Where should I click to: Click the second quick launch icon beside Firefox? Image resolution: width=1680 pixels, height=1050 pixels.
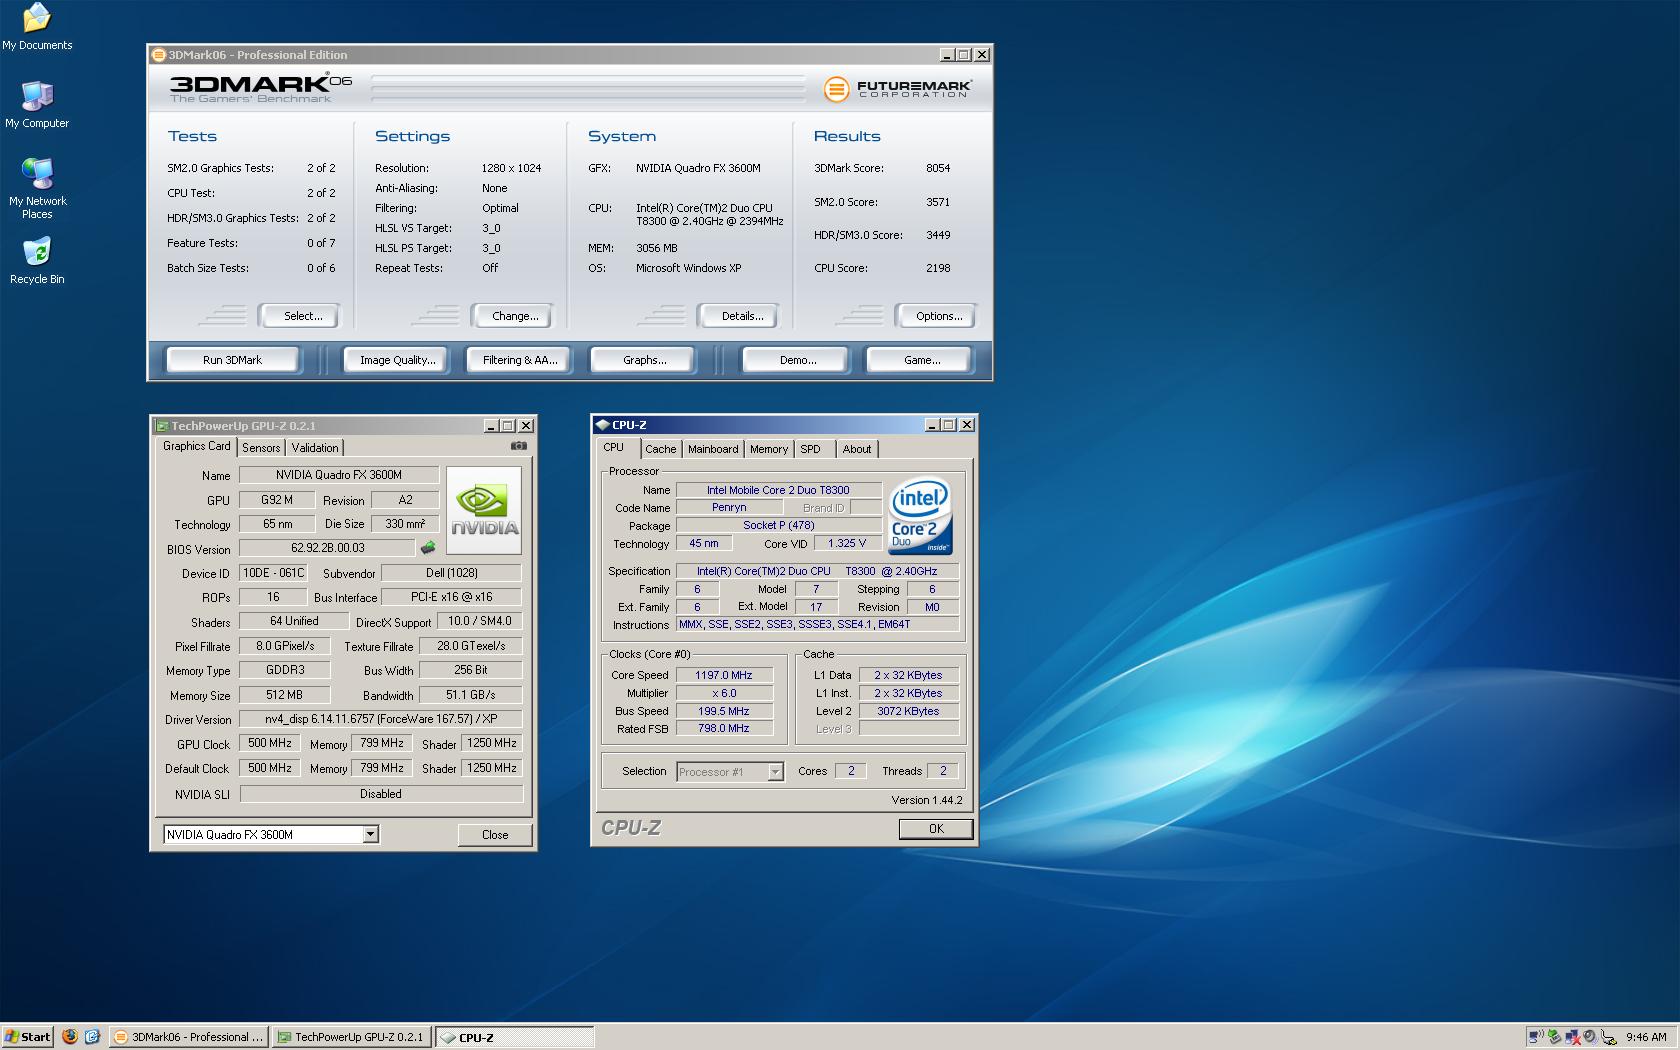point(92,1037)
